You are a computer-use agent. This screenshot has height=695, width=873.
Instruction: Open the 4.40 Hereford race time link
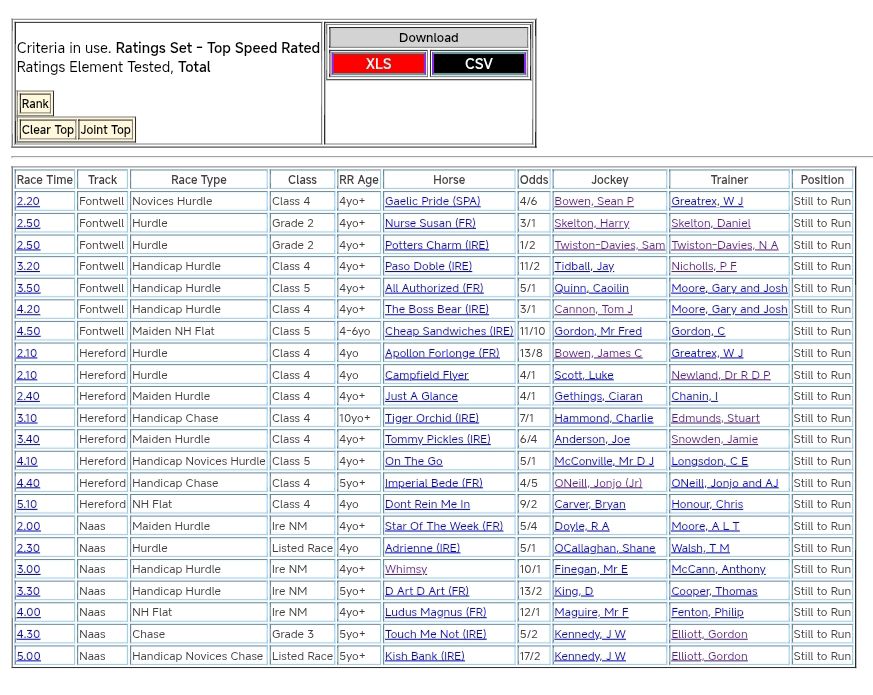click(28, 483)
